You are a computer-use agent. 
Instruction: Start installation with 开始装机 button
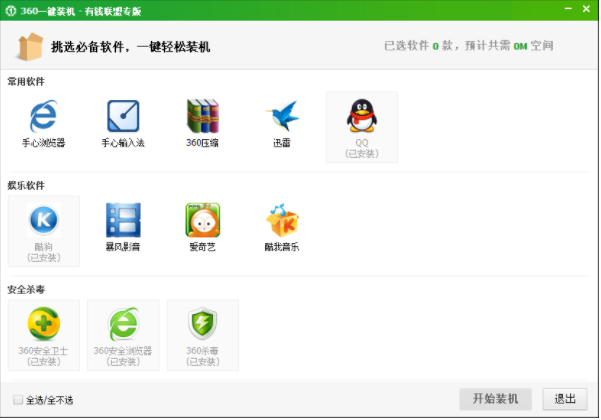pyautogui.click(x=495, y=399)
